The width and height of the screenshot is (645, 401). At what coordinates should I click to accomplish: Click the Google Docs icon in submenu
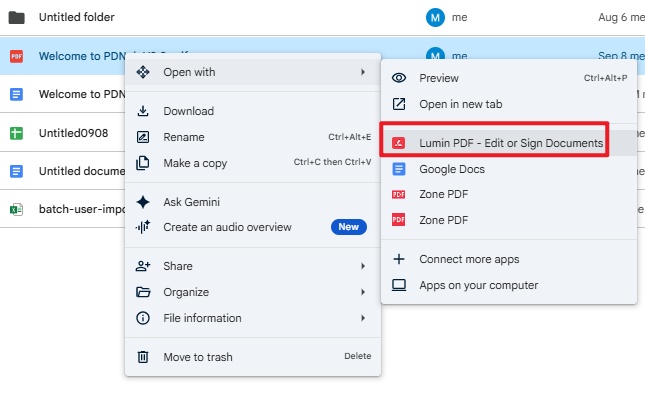click(399, 169)
